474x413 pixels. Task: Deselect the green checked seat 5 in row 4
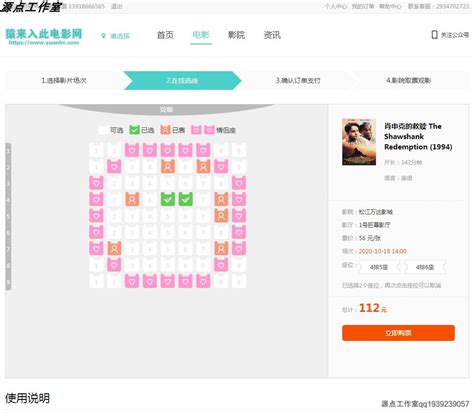168,199
